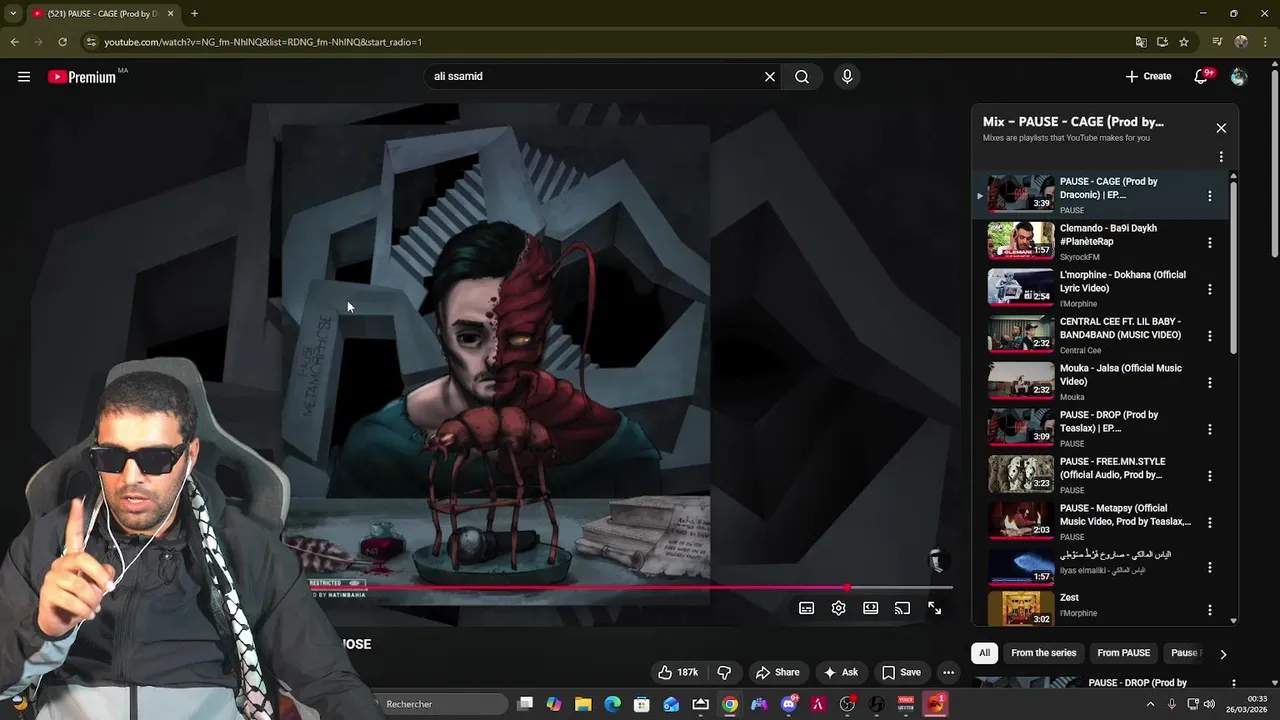
Task: Open the Create menu
Action: tap(1148, 76)
